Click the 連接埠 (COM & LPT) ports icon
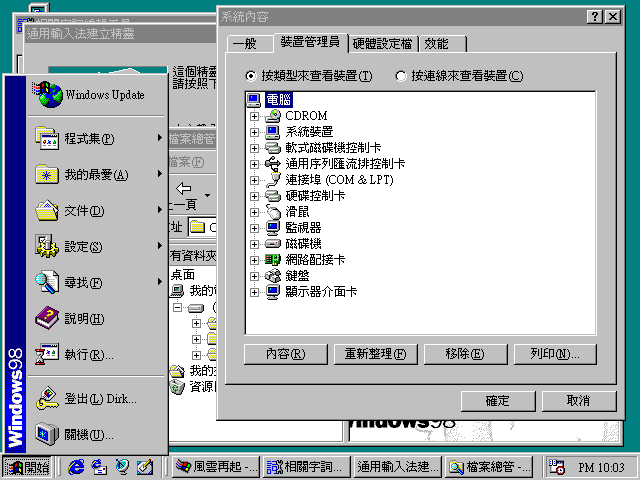This screenshot has height=480, width=640. pos(273,180)
